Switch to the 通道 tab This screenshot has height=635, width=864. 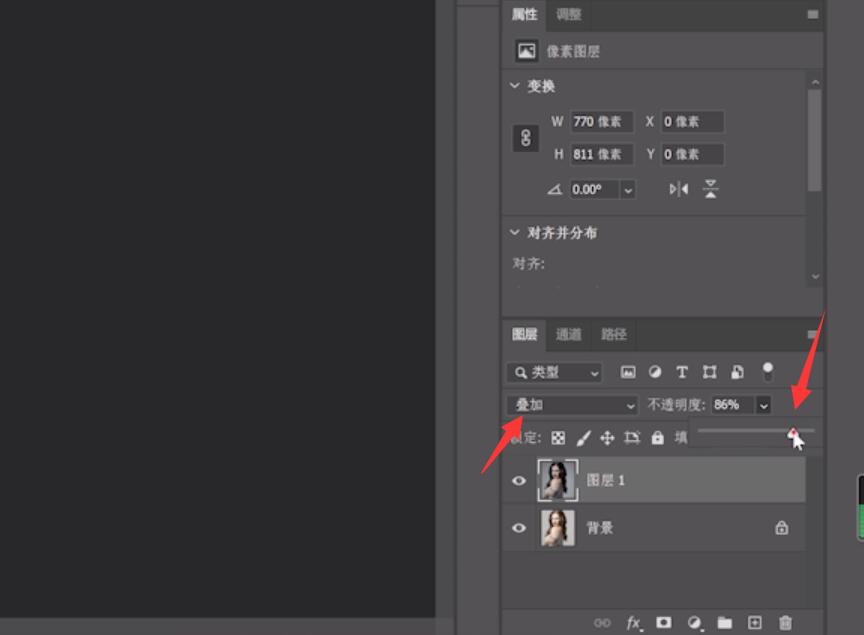click(x=568, y=335)
